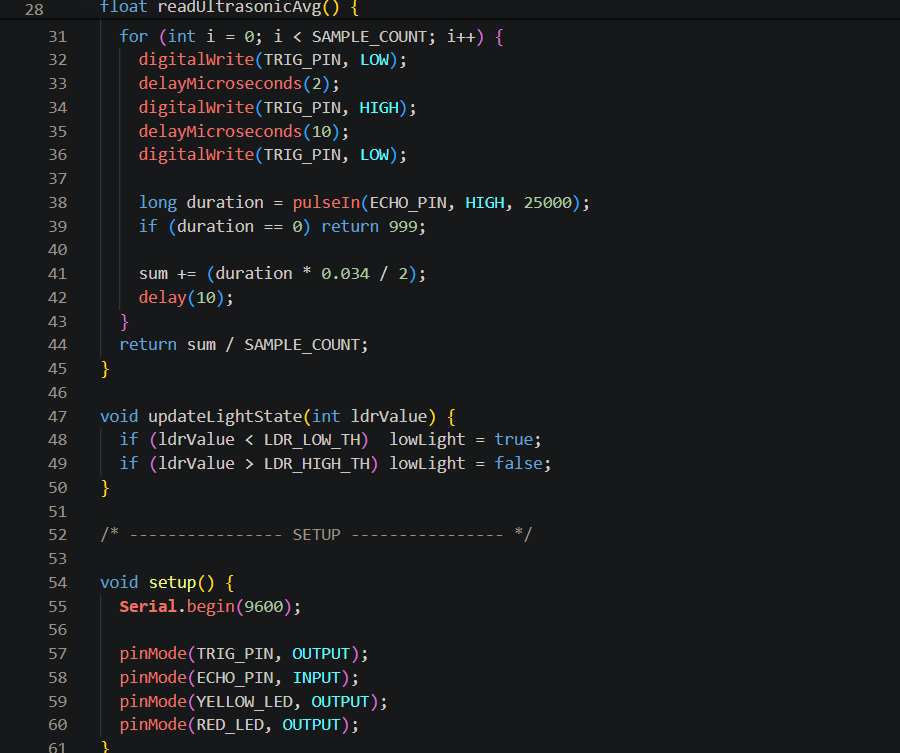This screenshot has width=900, height=753.
Task: Select line number 47 in the gutter
Action: coord(57,416)
